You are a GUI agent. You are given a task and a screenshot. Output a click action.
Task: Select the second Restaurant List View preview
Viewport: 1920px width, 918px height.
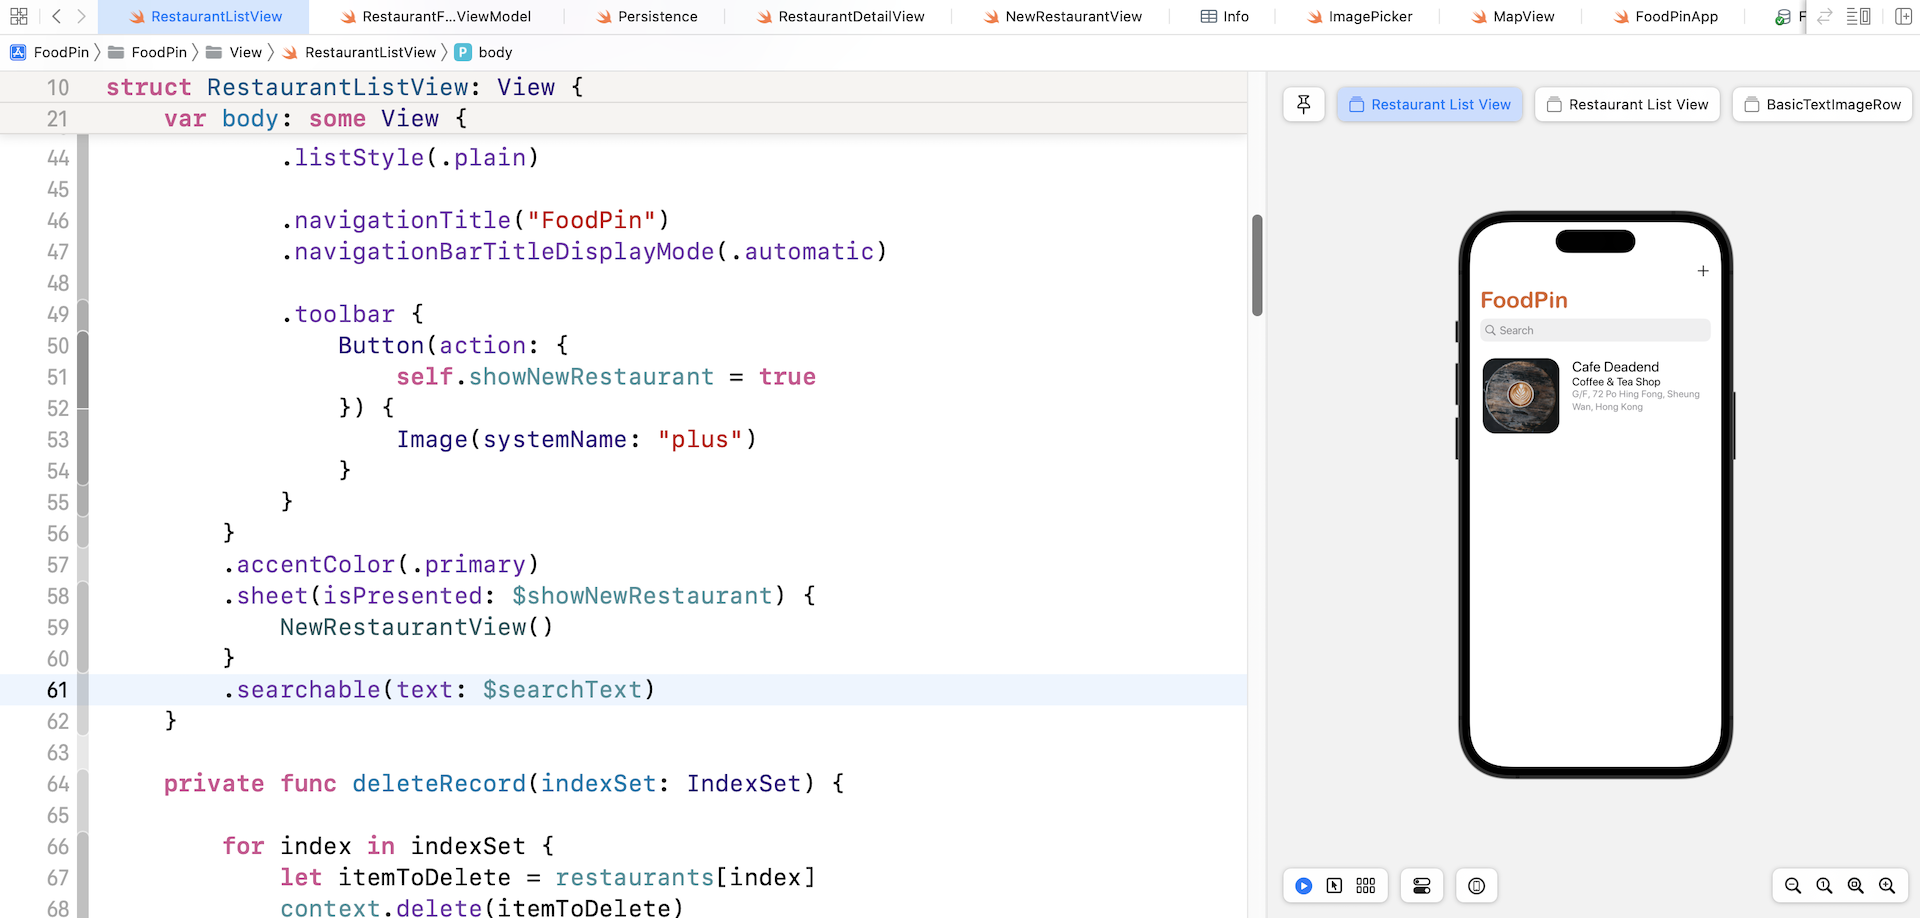pos(1627,104)
